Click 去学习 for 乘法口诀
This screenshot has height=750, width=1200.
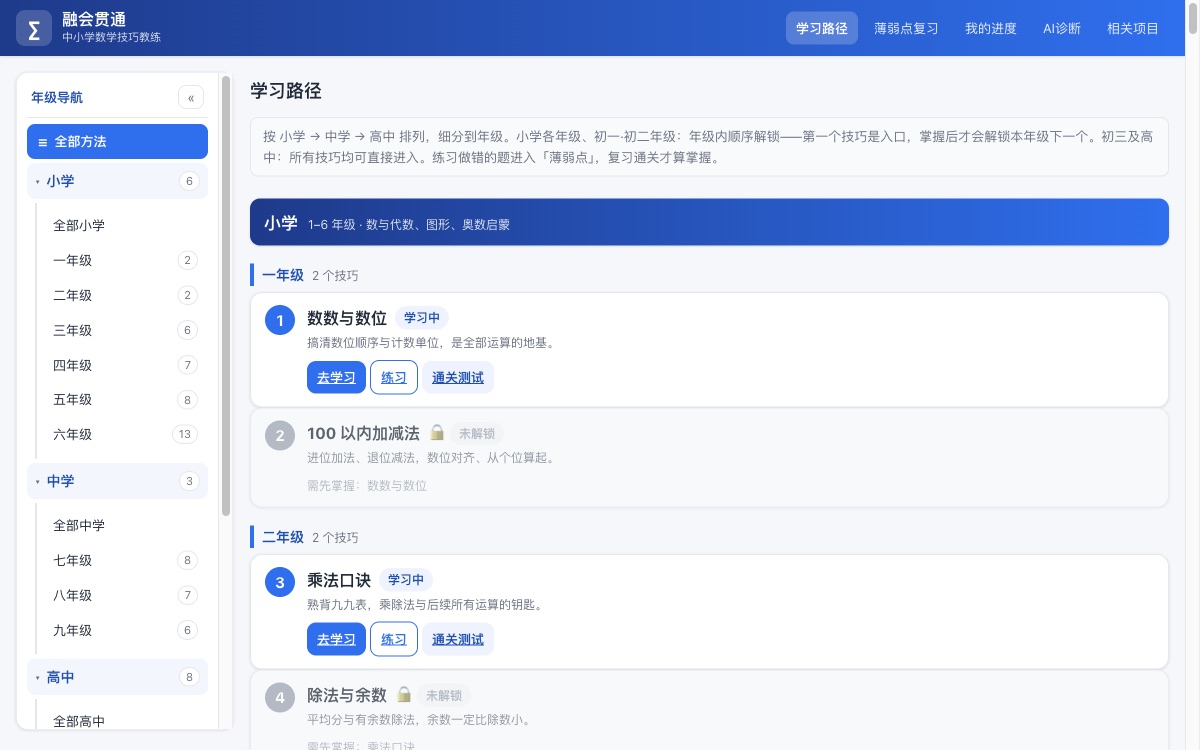(x=336, y=639)
